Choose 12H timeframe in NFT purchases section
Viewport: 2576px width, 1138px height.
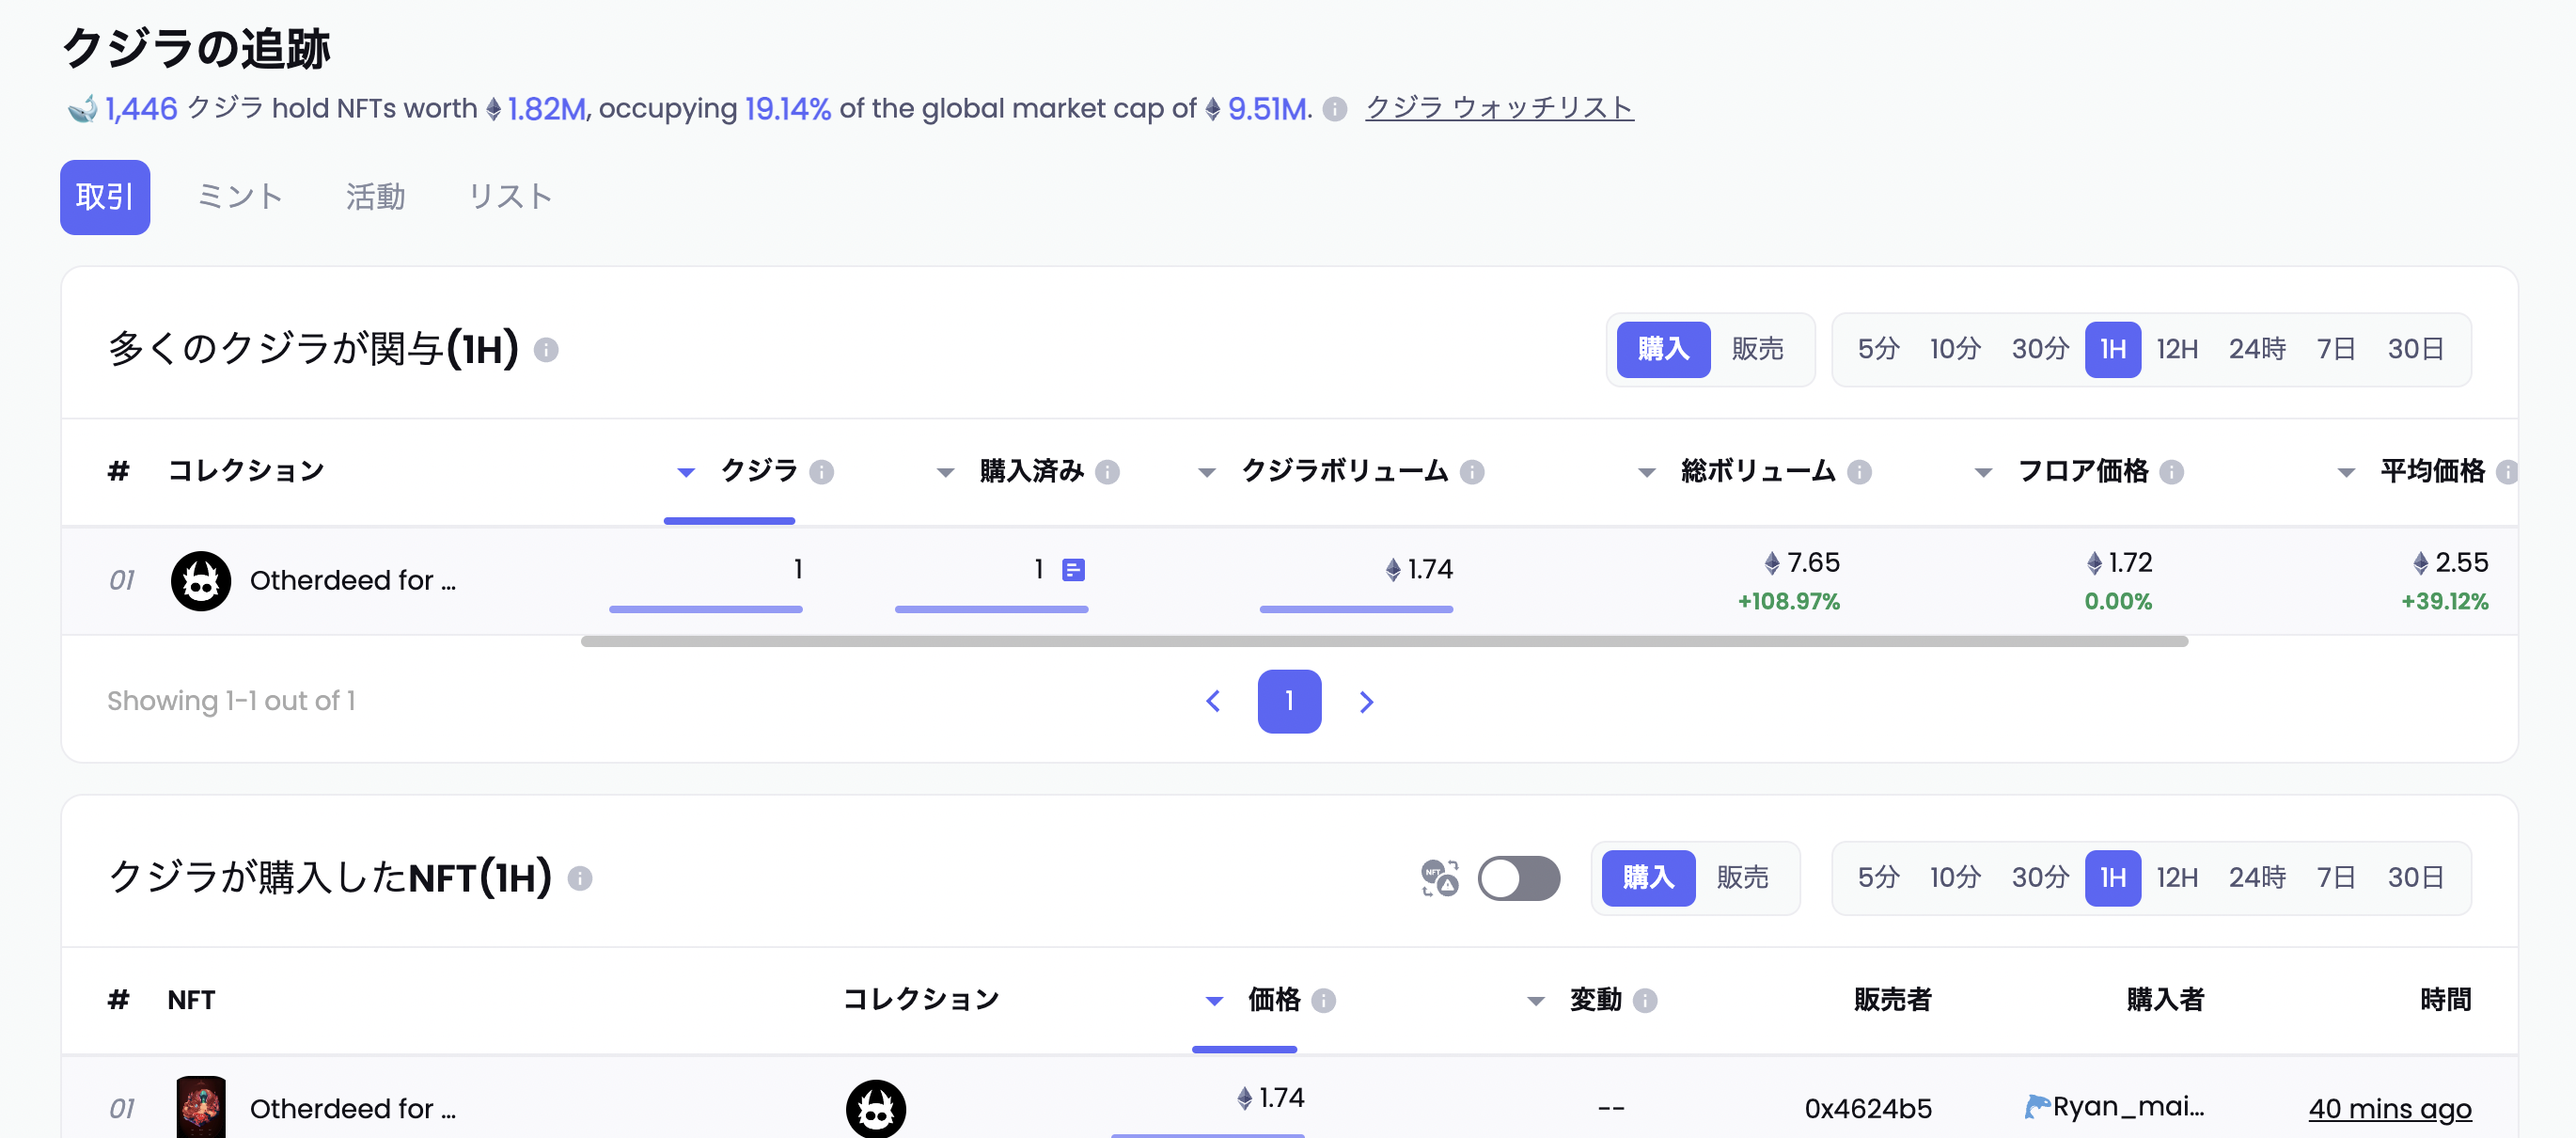2177,878
